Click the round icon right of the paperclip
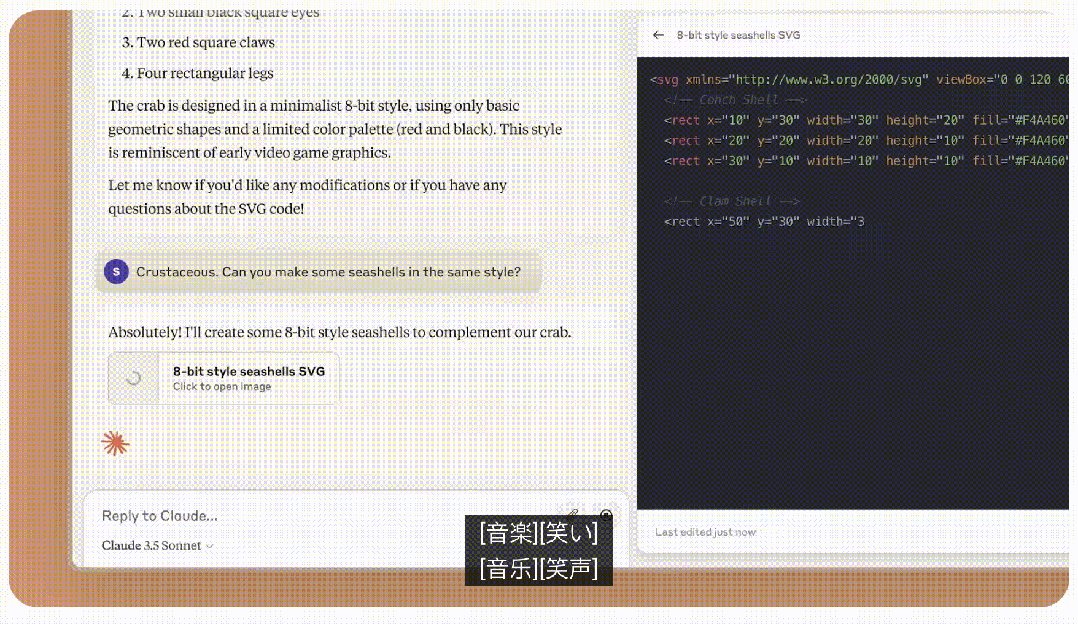Screen dimensions: 1078x624 pyautogui.click(x=606, y=514)
